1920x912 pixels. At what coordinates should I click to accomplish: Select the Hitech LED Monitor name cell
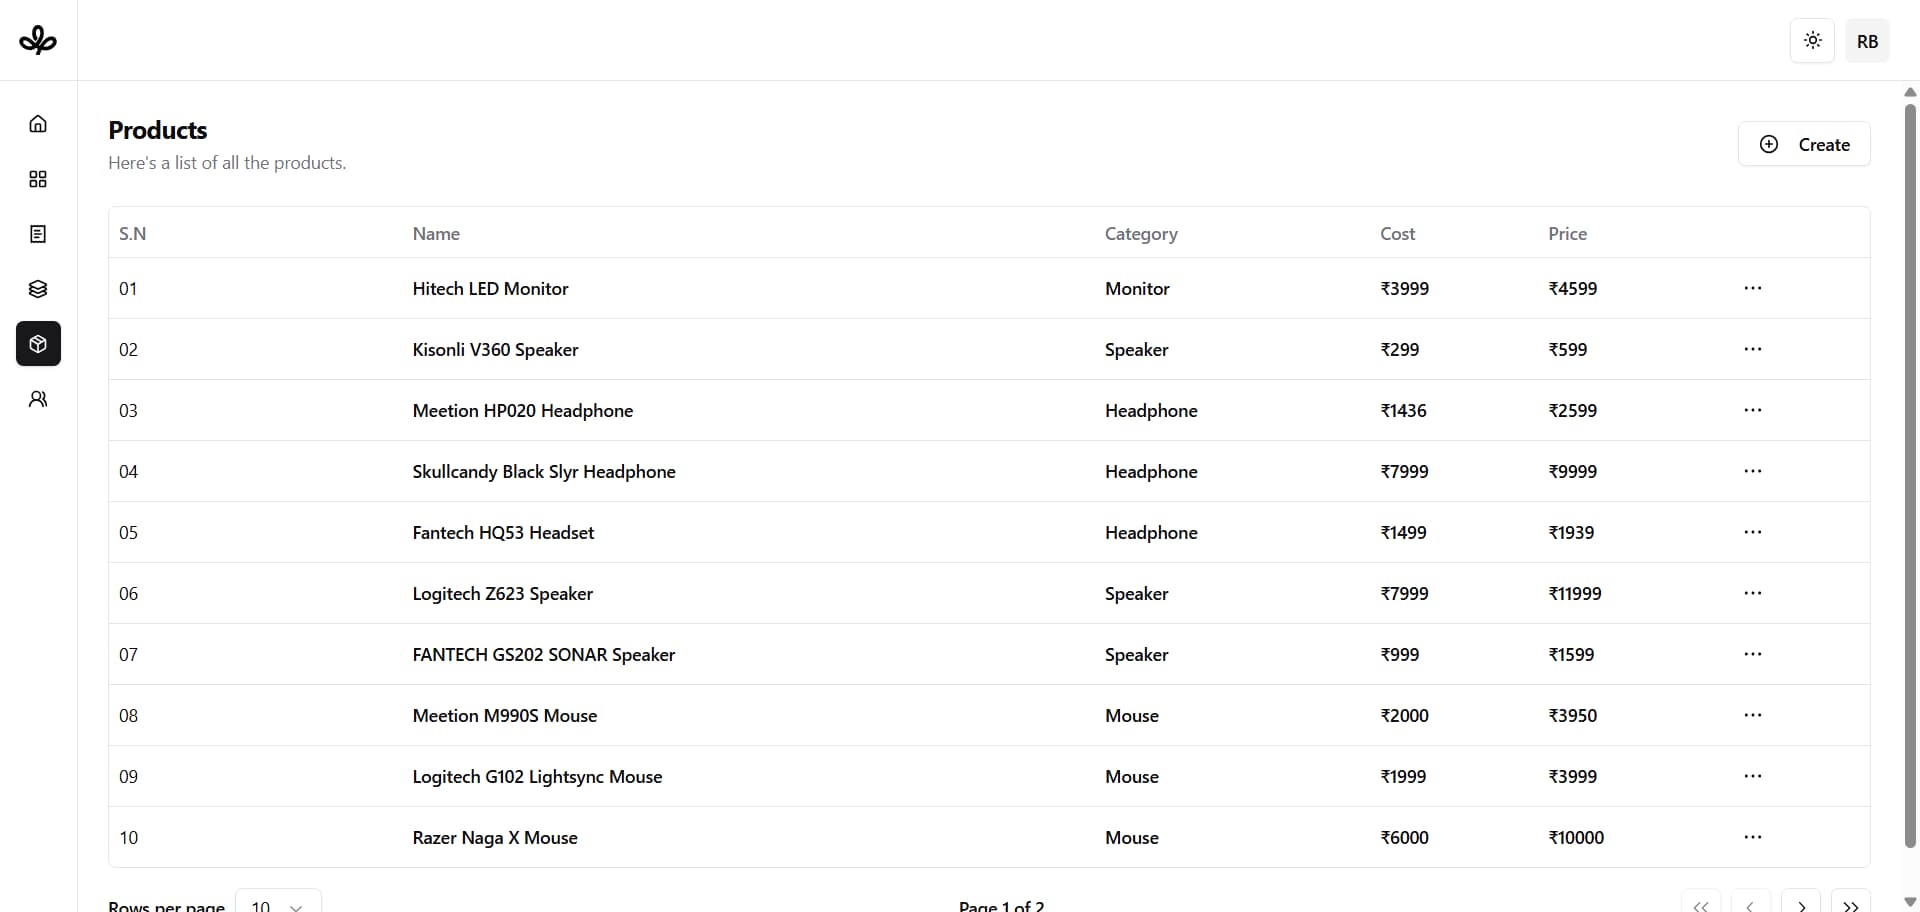[490, 288]
